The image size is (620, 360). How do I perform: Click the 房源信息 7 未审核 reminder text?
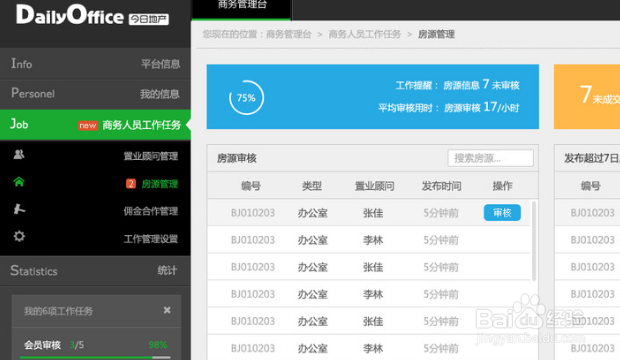[481, 85]
